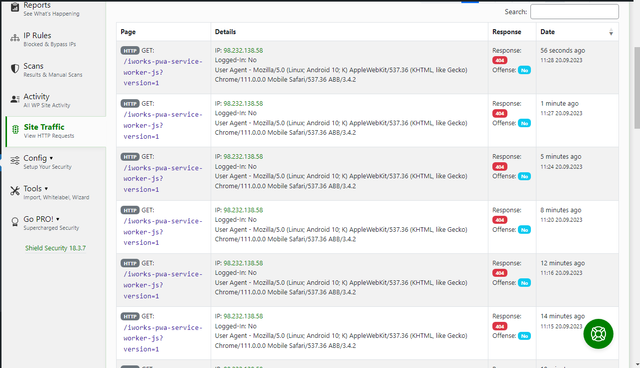Click the Go PRO award icon
Image resolution: width=640 pixels, height=368 pixels.
click(x=15, y=222)
